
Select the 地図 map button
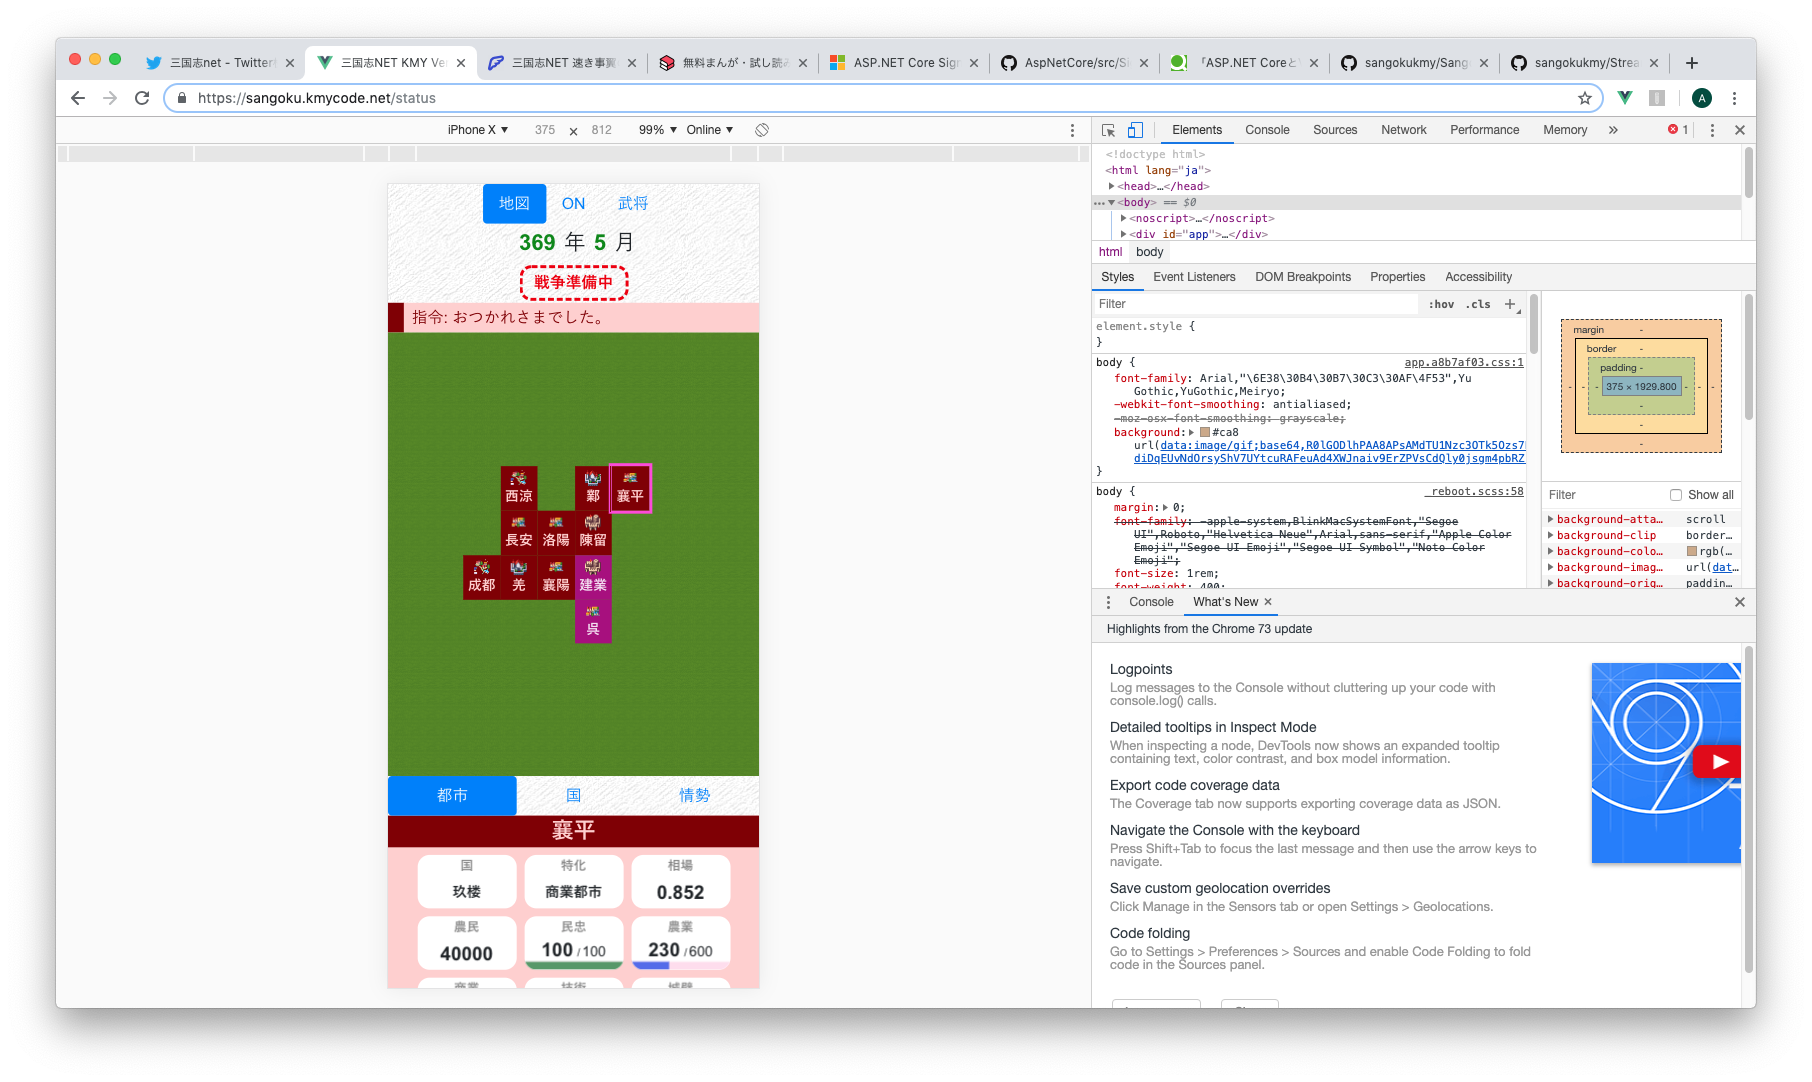514,204
